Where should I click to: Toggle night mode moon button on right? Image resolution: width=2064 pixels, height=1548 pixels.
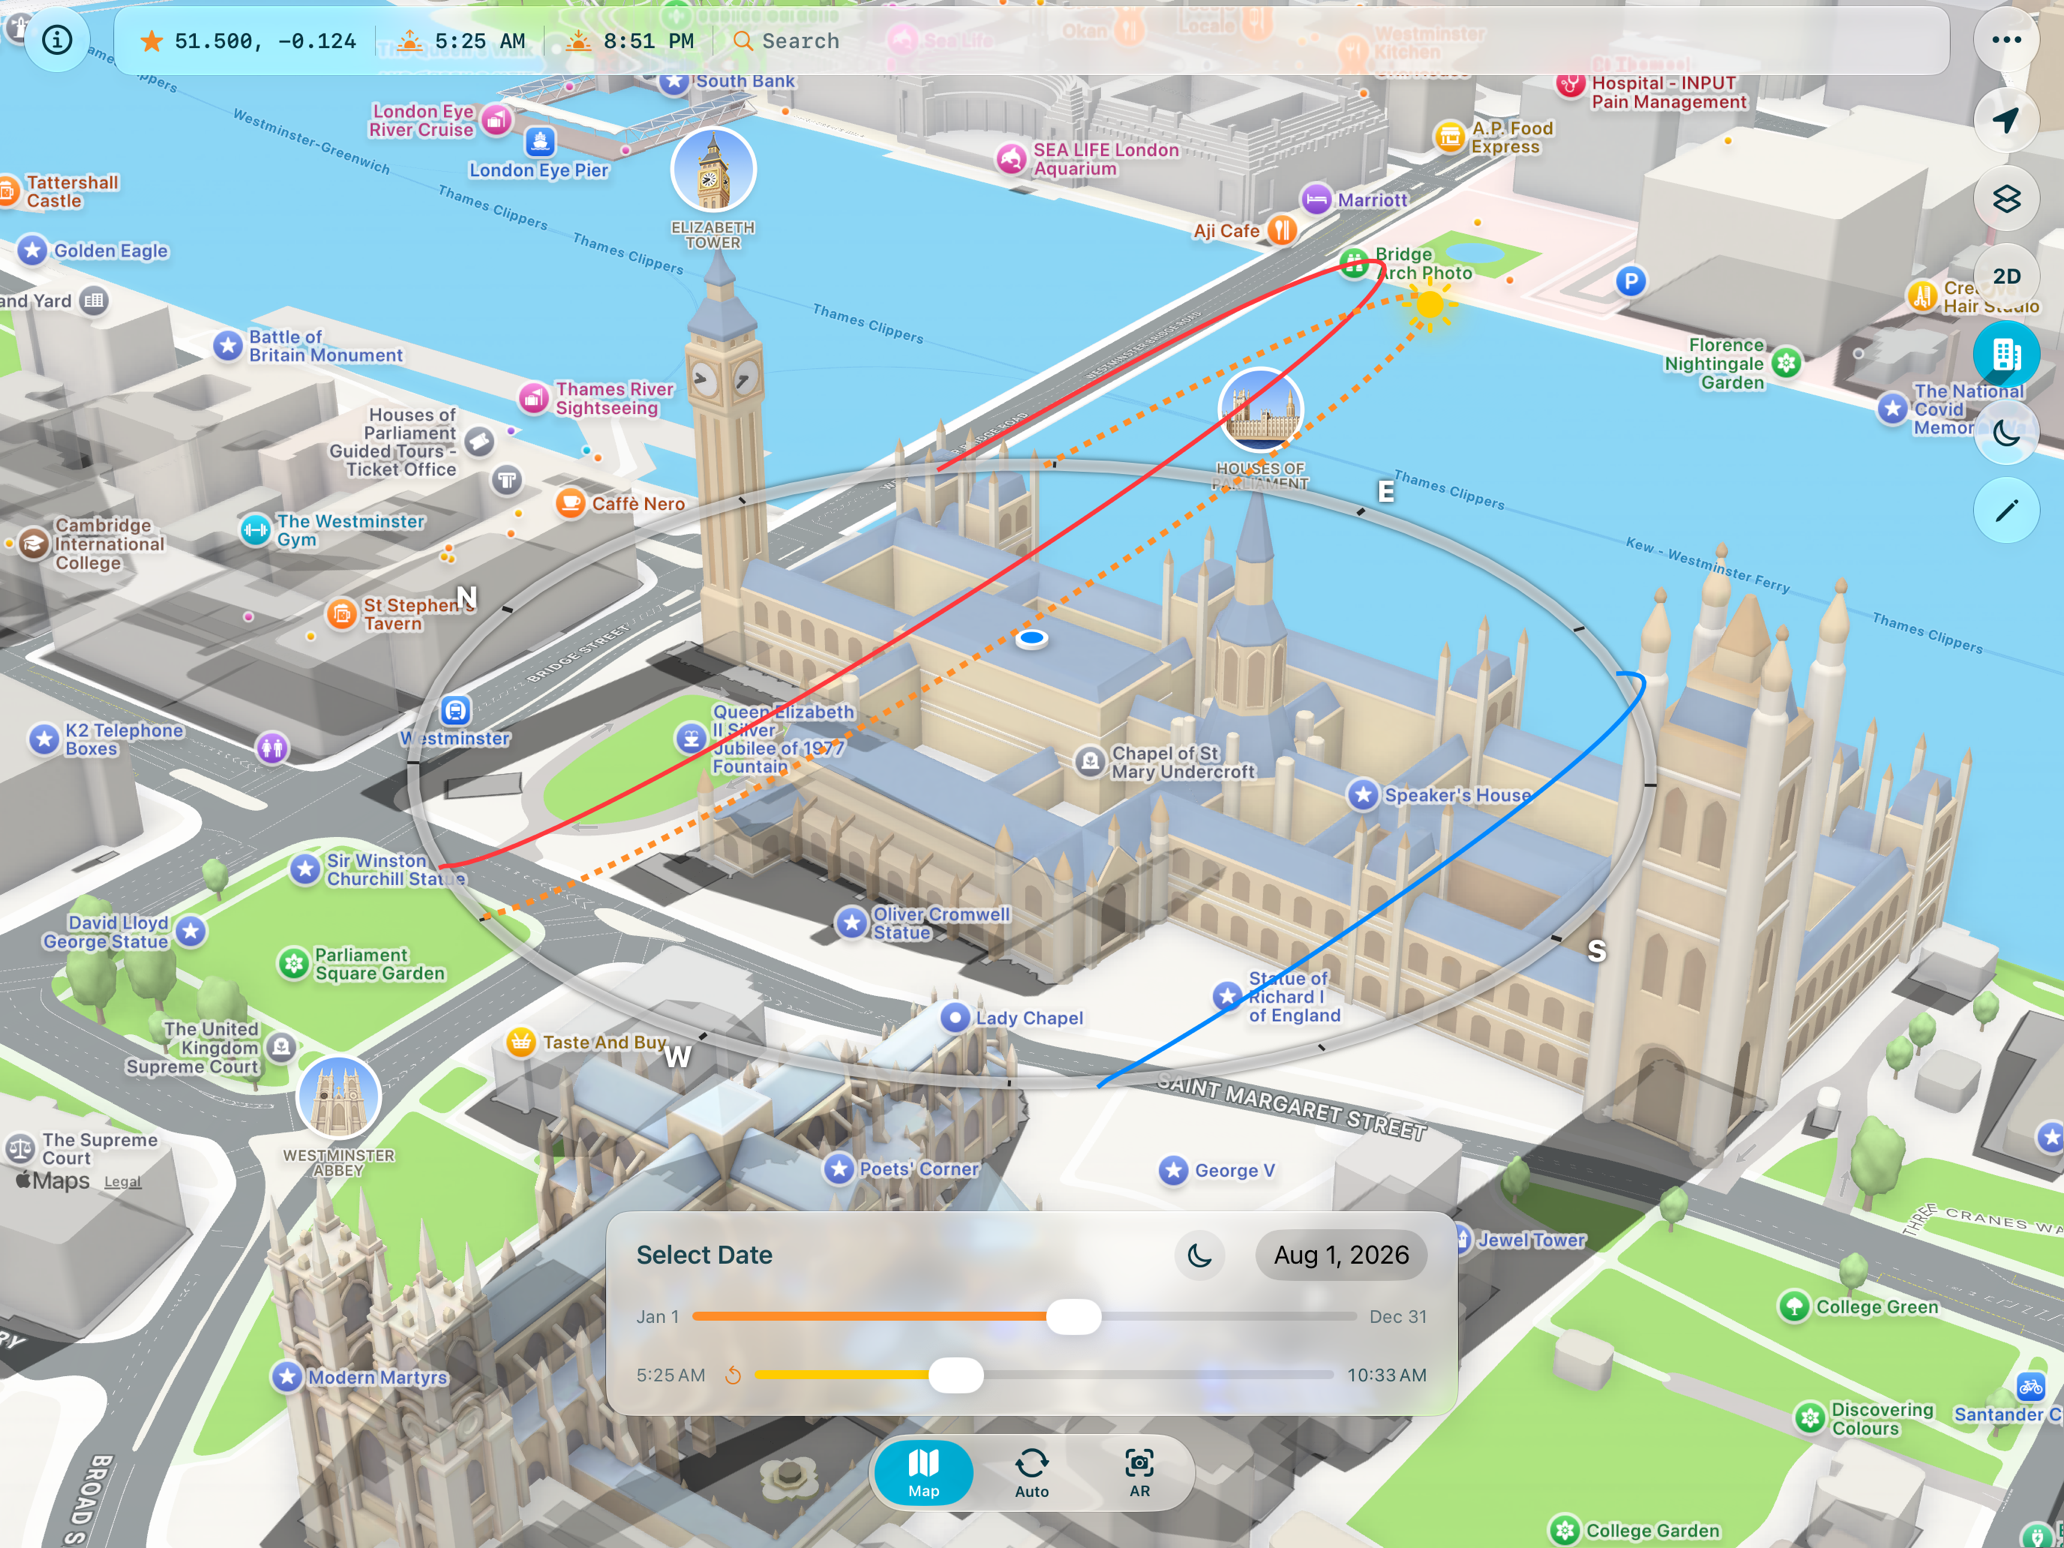pos(2006,433)
